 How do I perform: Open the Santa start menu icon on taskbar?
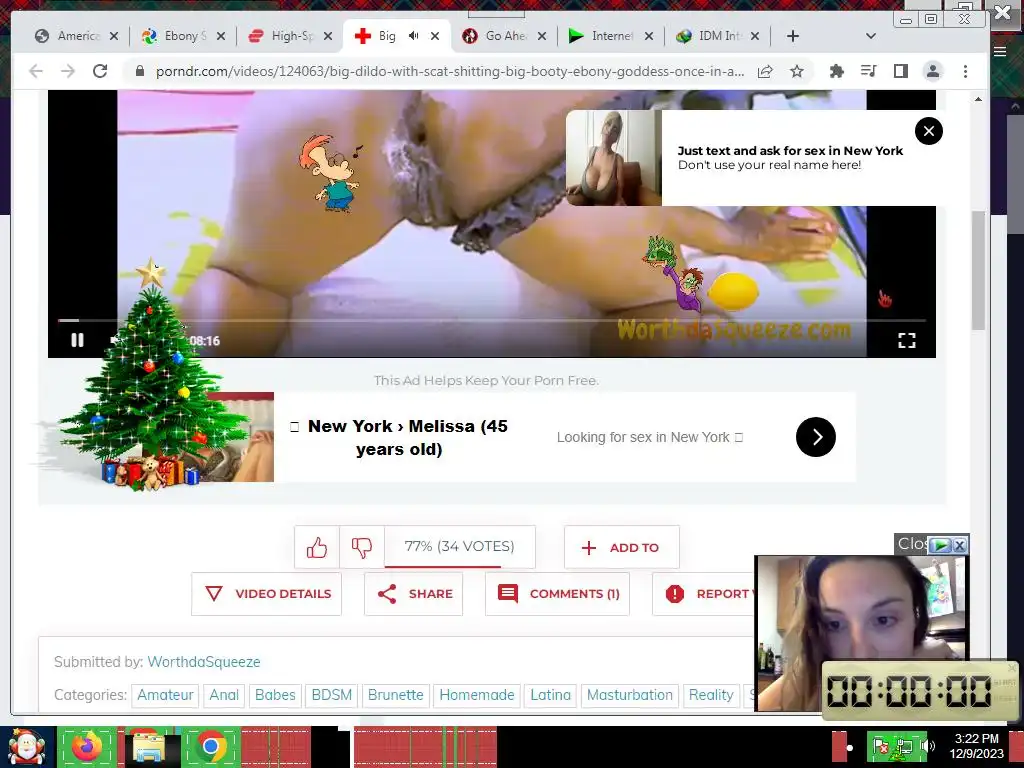pos(26,747)
